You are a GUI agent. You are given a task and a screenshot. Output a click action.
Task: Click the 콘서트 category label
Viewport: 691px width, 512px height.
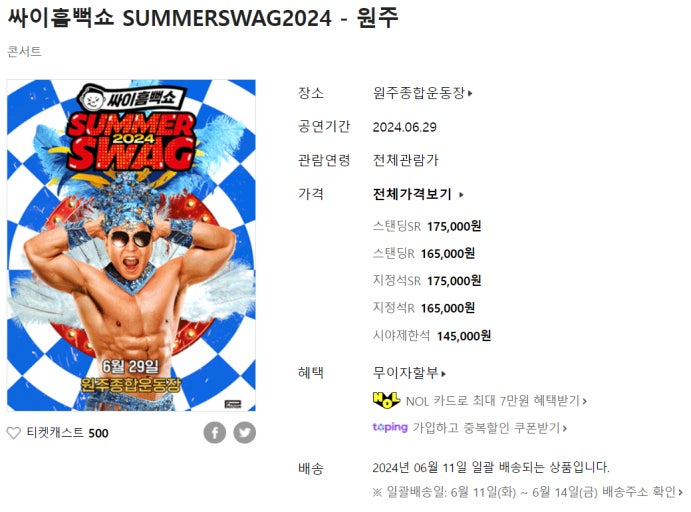tap(24, 52)
